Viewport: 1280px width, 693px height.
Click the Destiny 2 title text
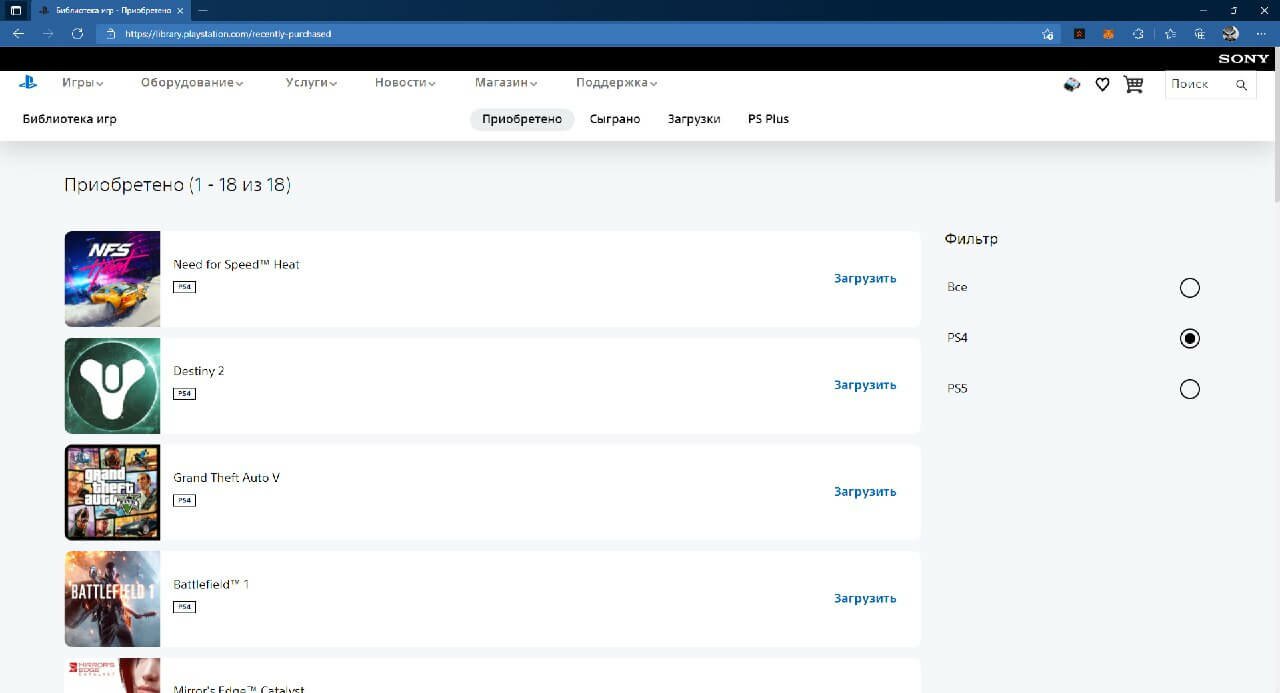[199, 371]
